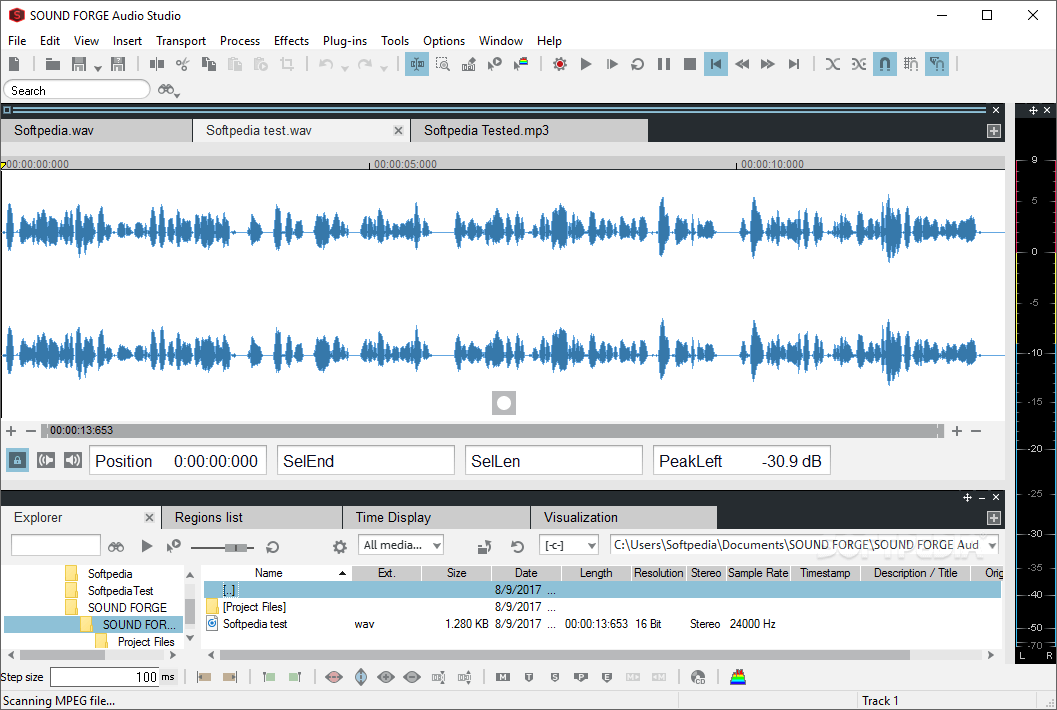1057x710 pixels.
Task: Select the SOUND FORGE folder in tree
Action: (x=127, y=608)
